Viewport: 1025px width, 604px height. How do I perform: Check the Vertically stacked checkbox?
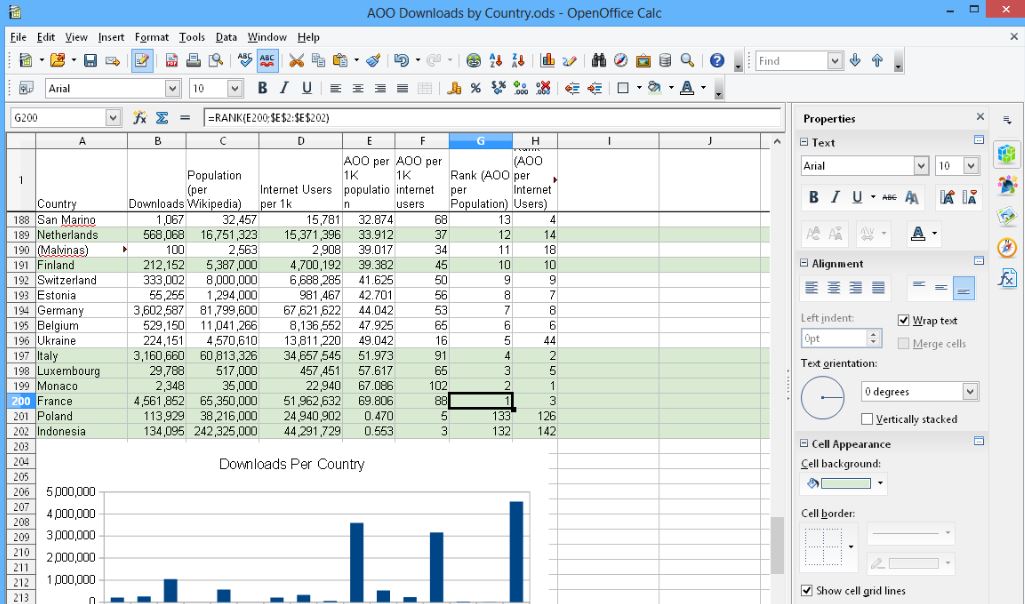867,419
